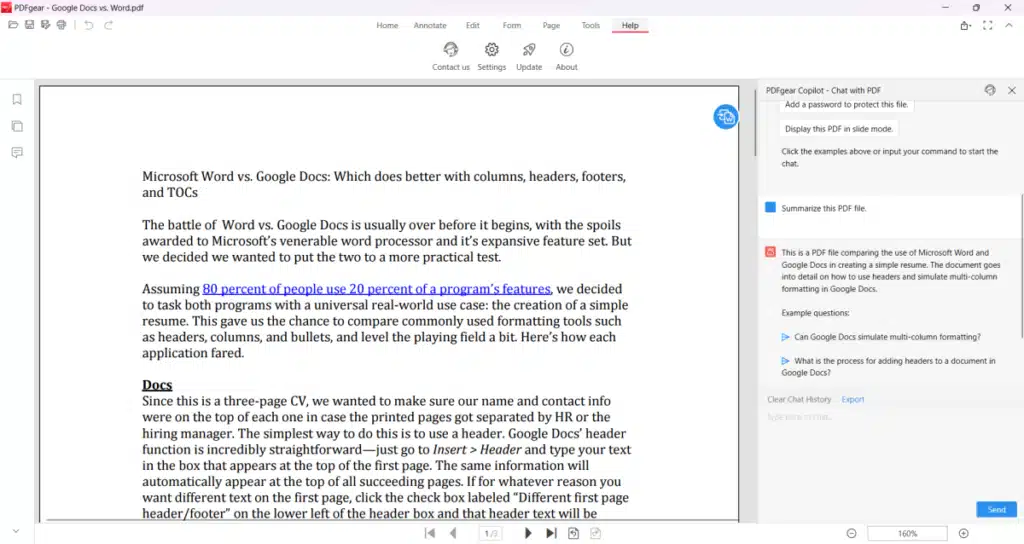The width and height of the screenshot is (1024, 544).
Task: Click 'Display this PDF in slide mode' example
Action: (x=839, y=129)
